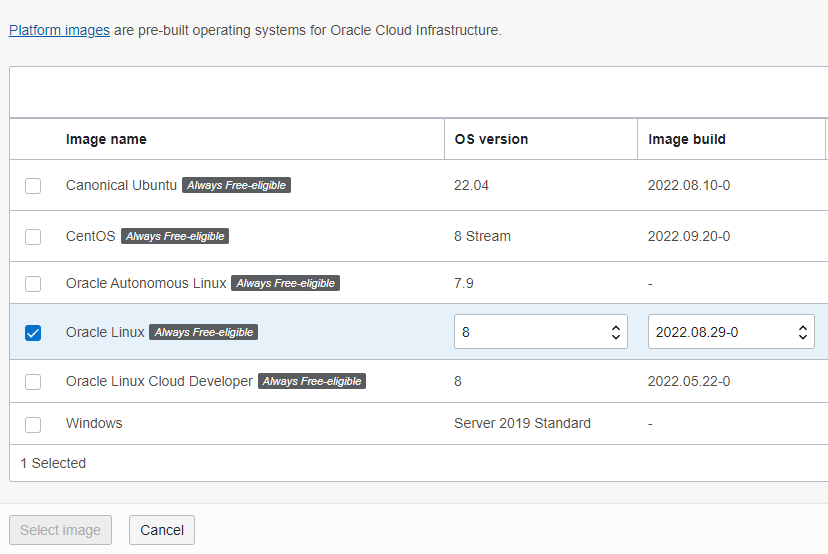Click the 2022.08.10-0 image build cell
Viewport: 828px width, 554px height.
click(x=689, y=185)
